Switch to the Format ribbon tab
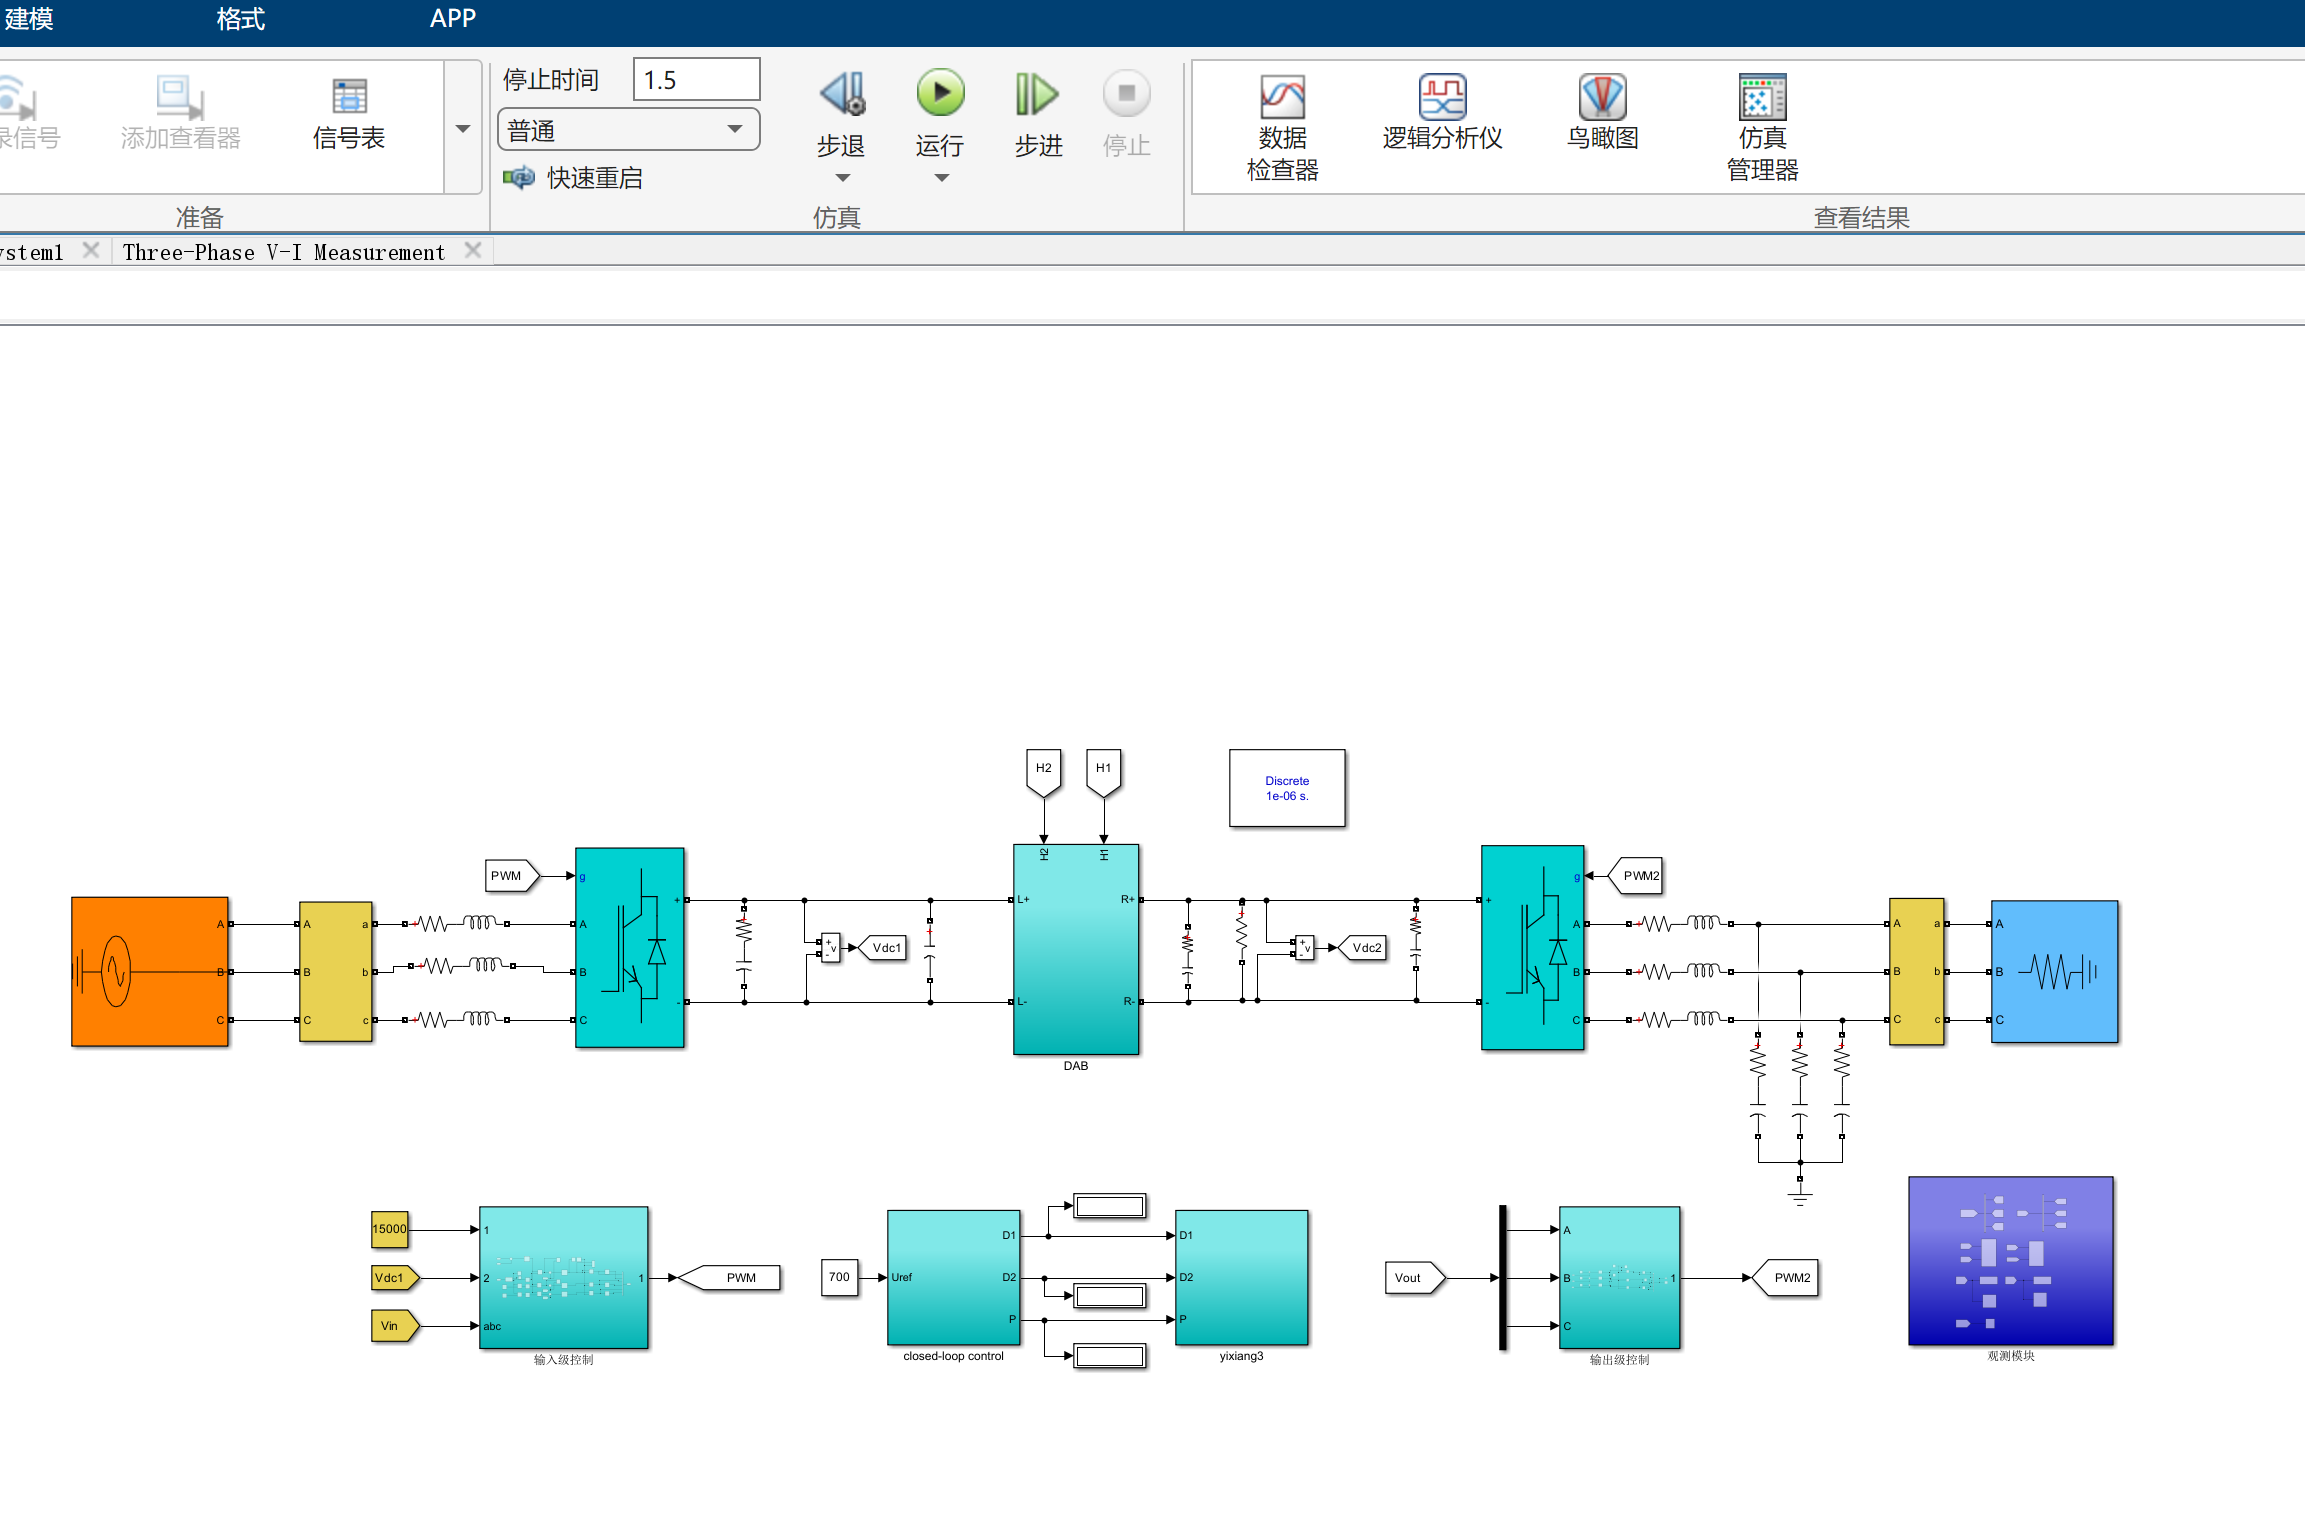2305x1521 pixels. point(240,19)
